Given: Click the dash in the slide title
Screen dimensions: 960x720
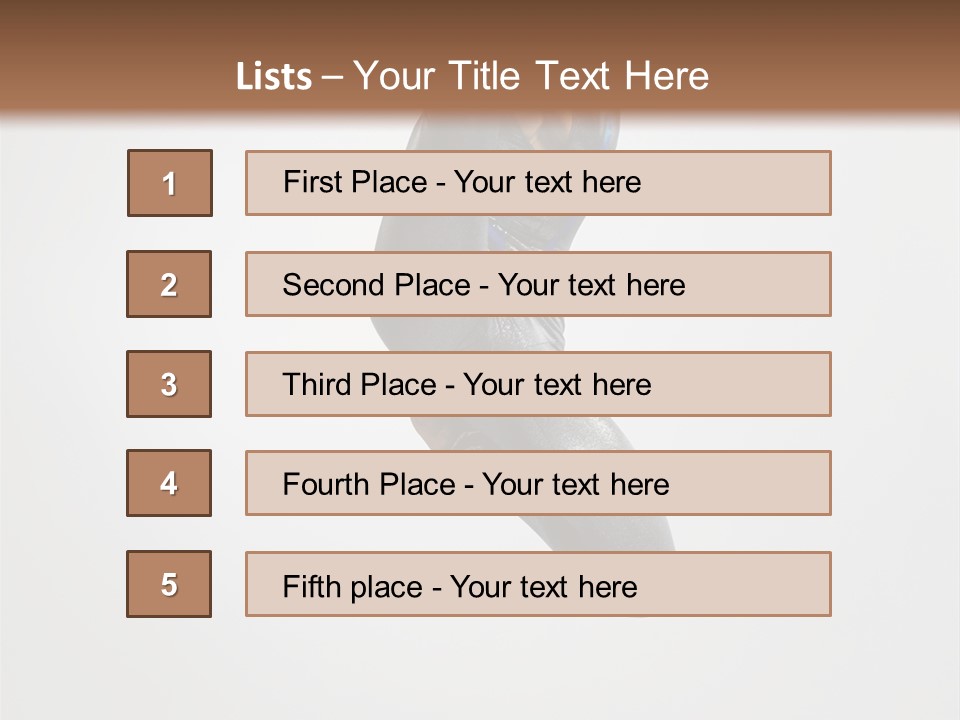Looking at the screenshot, I should tap(332, 78).
